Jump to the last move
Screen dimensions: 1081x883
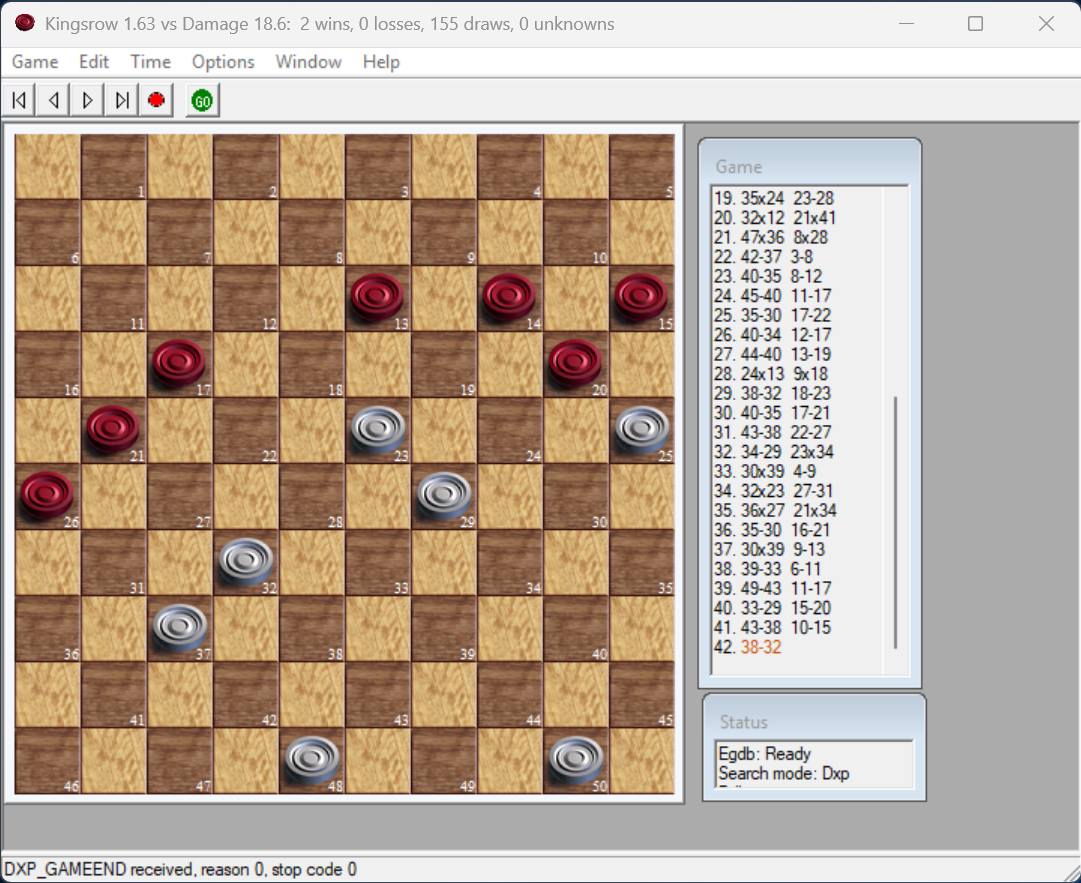122,101
